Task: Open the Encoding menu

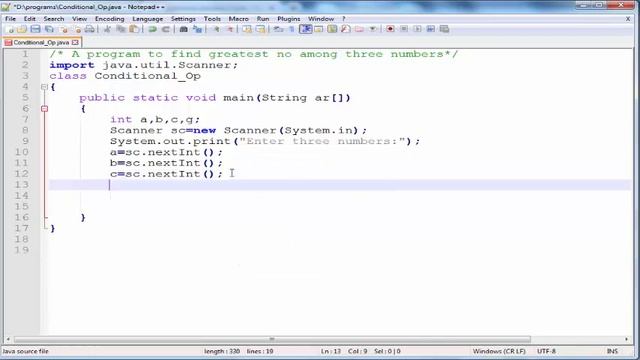Action: tap(109, 19)
